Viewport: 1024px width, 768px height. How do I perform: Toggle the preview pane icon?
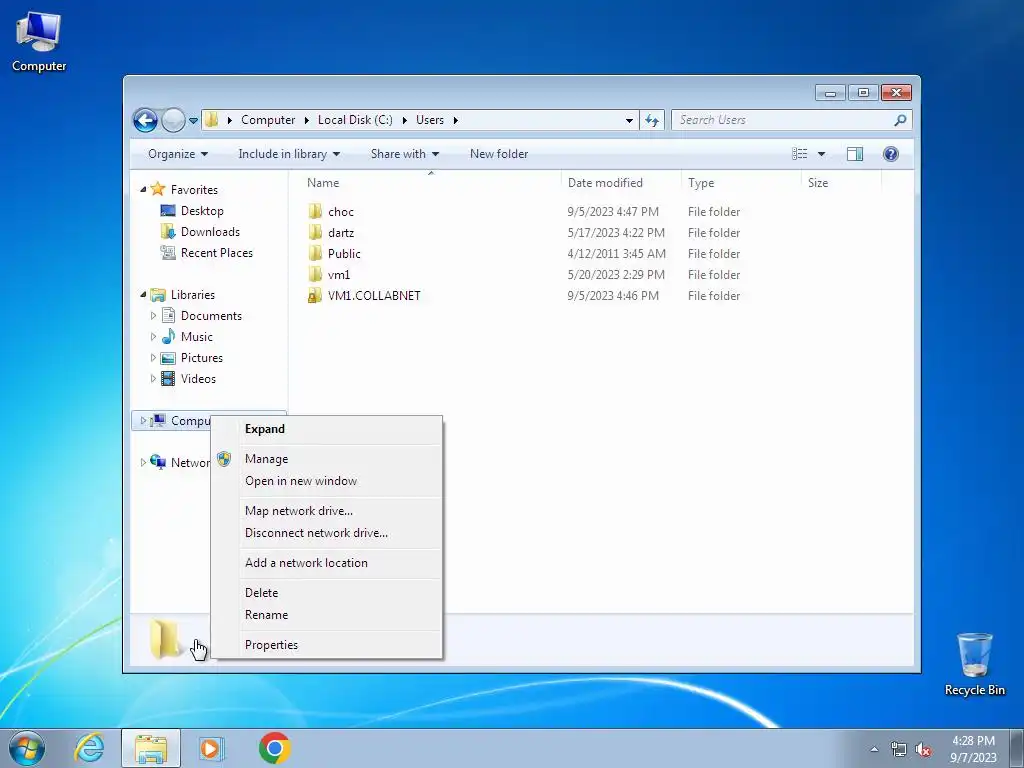[x=854, y=154]
